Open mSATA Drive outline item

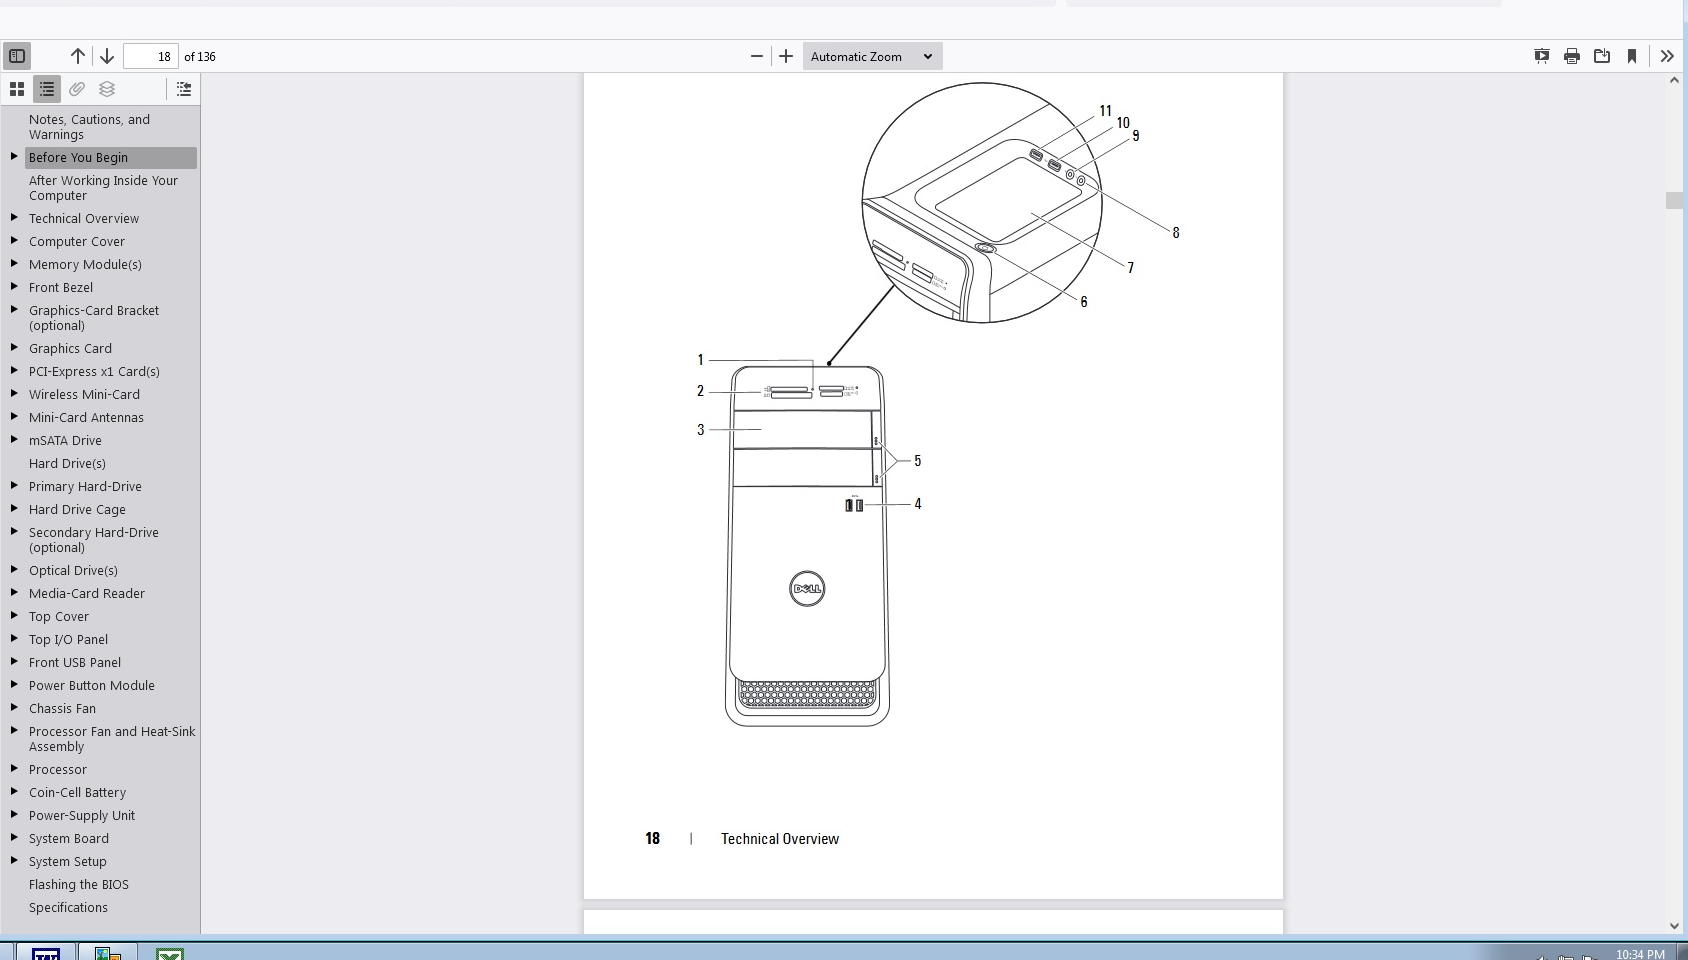point(65,440)
